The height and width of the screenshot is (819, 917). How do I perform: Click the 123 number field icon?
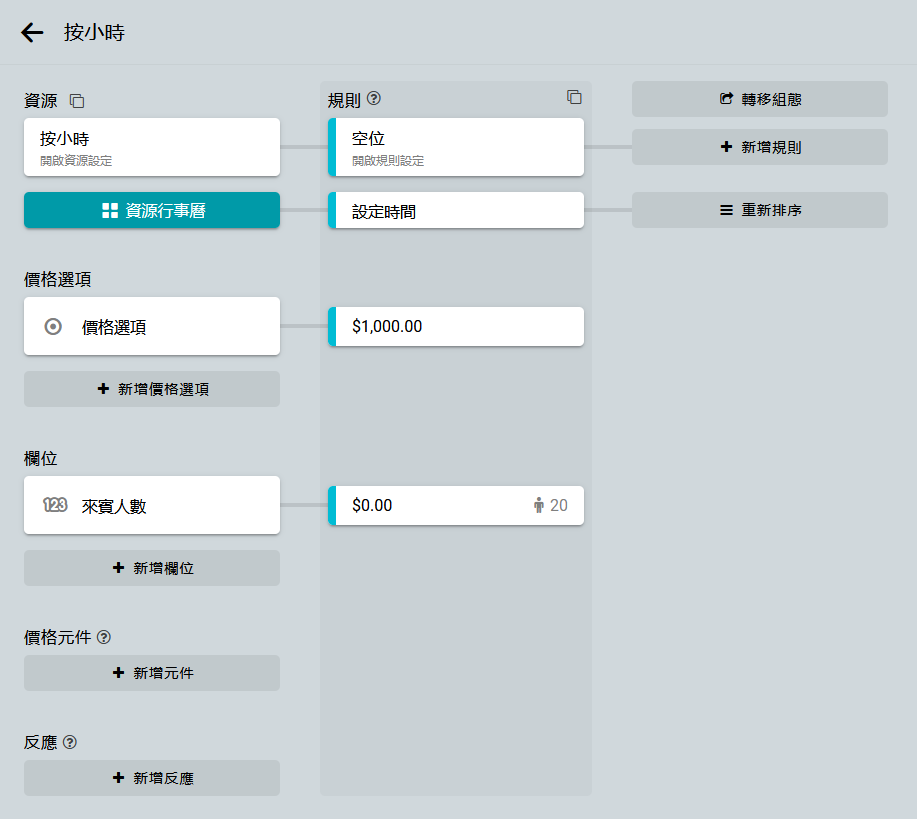coord(55,505)
